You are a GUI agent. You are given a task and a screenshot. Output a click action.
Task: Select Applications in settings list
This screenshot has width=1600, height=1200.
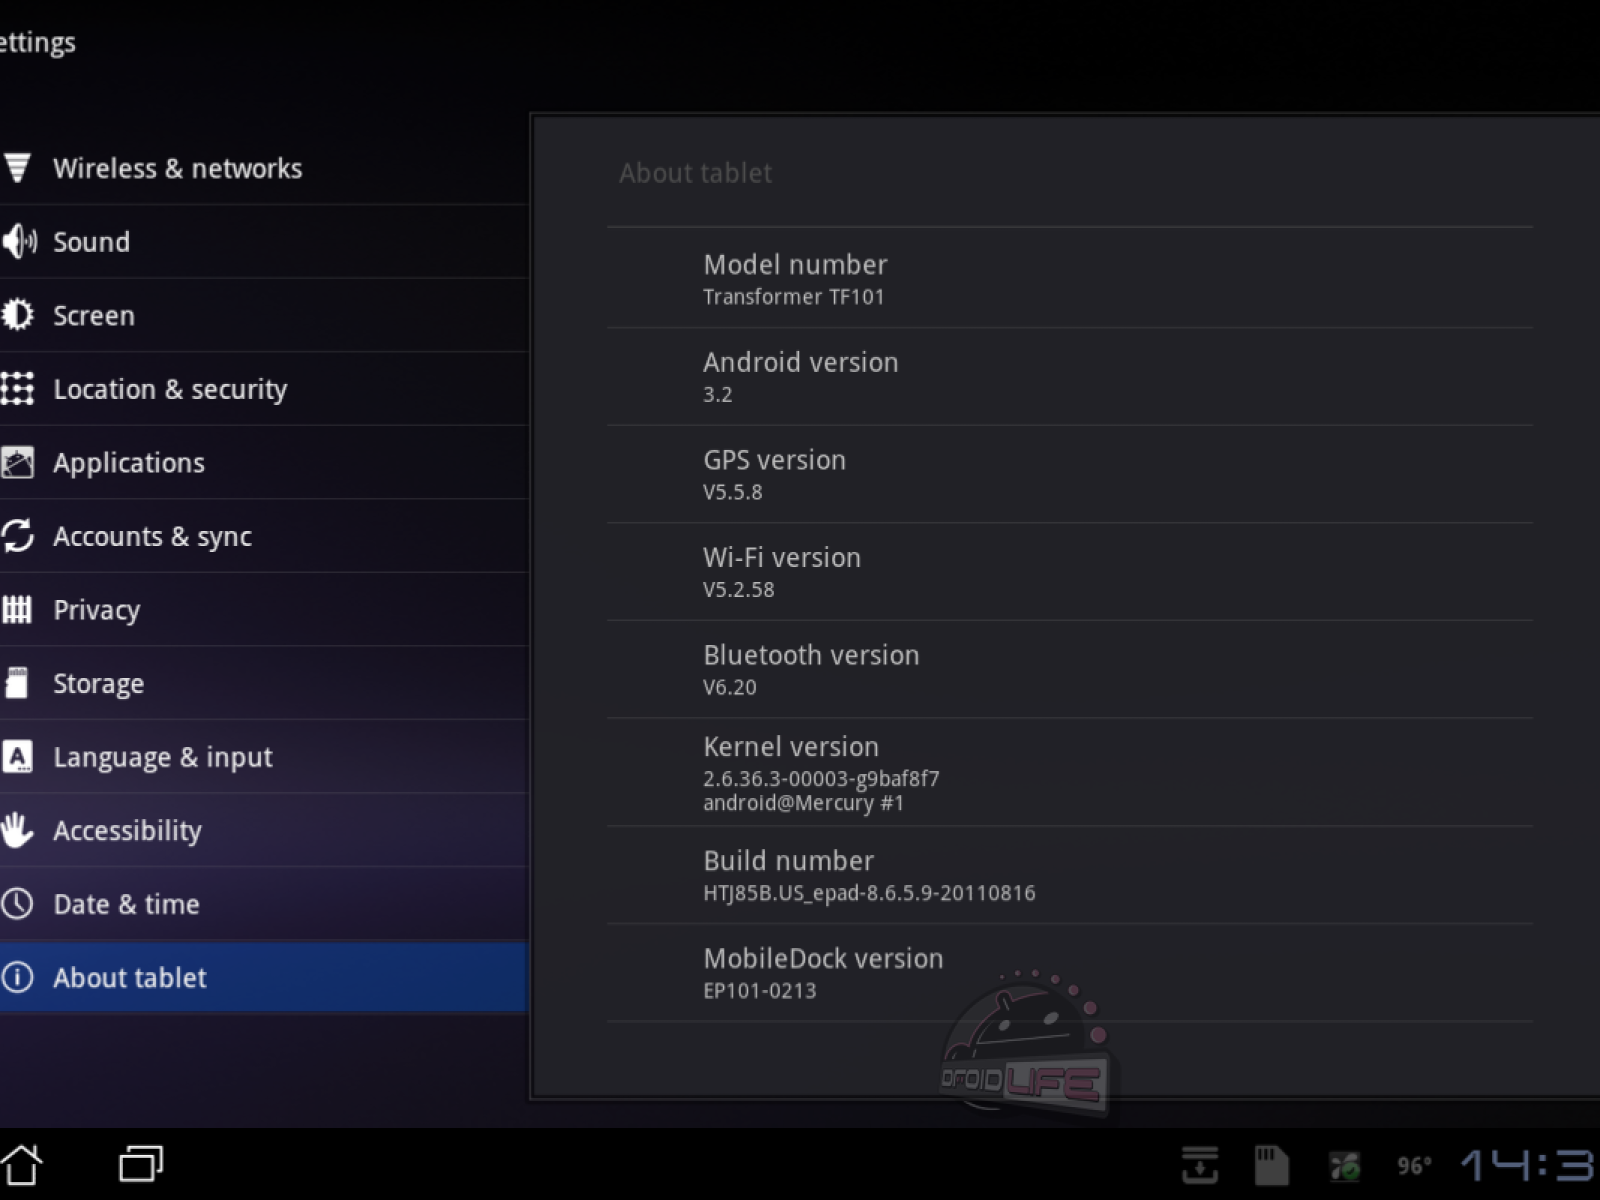point(264,463)
